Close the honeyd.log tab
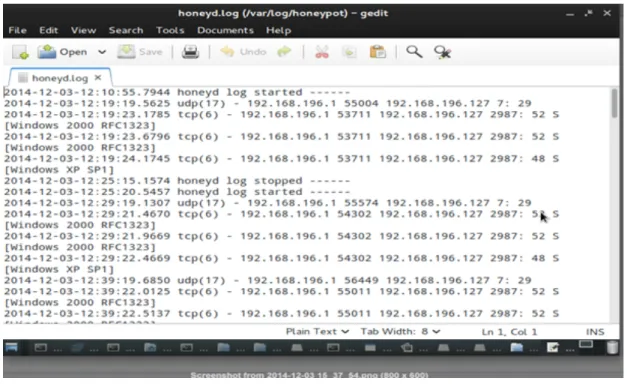Screen dimensions: 627x384 98,78
